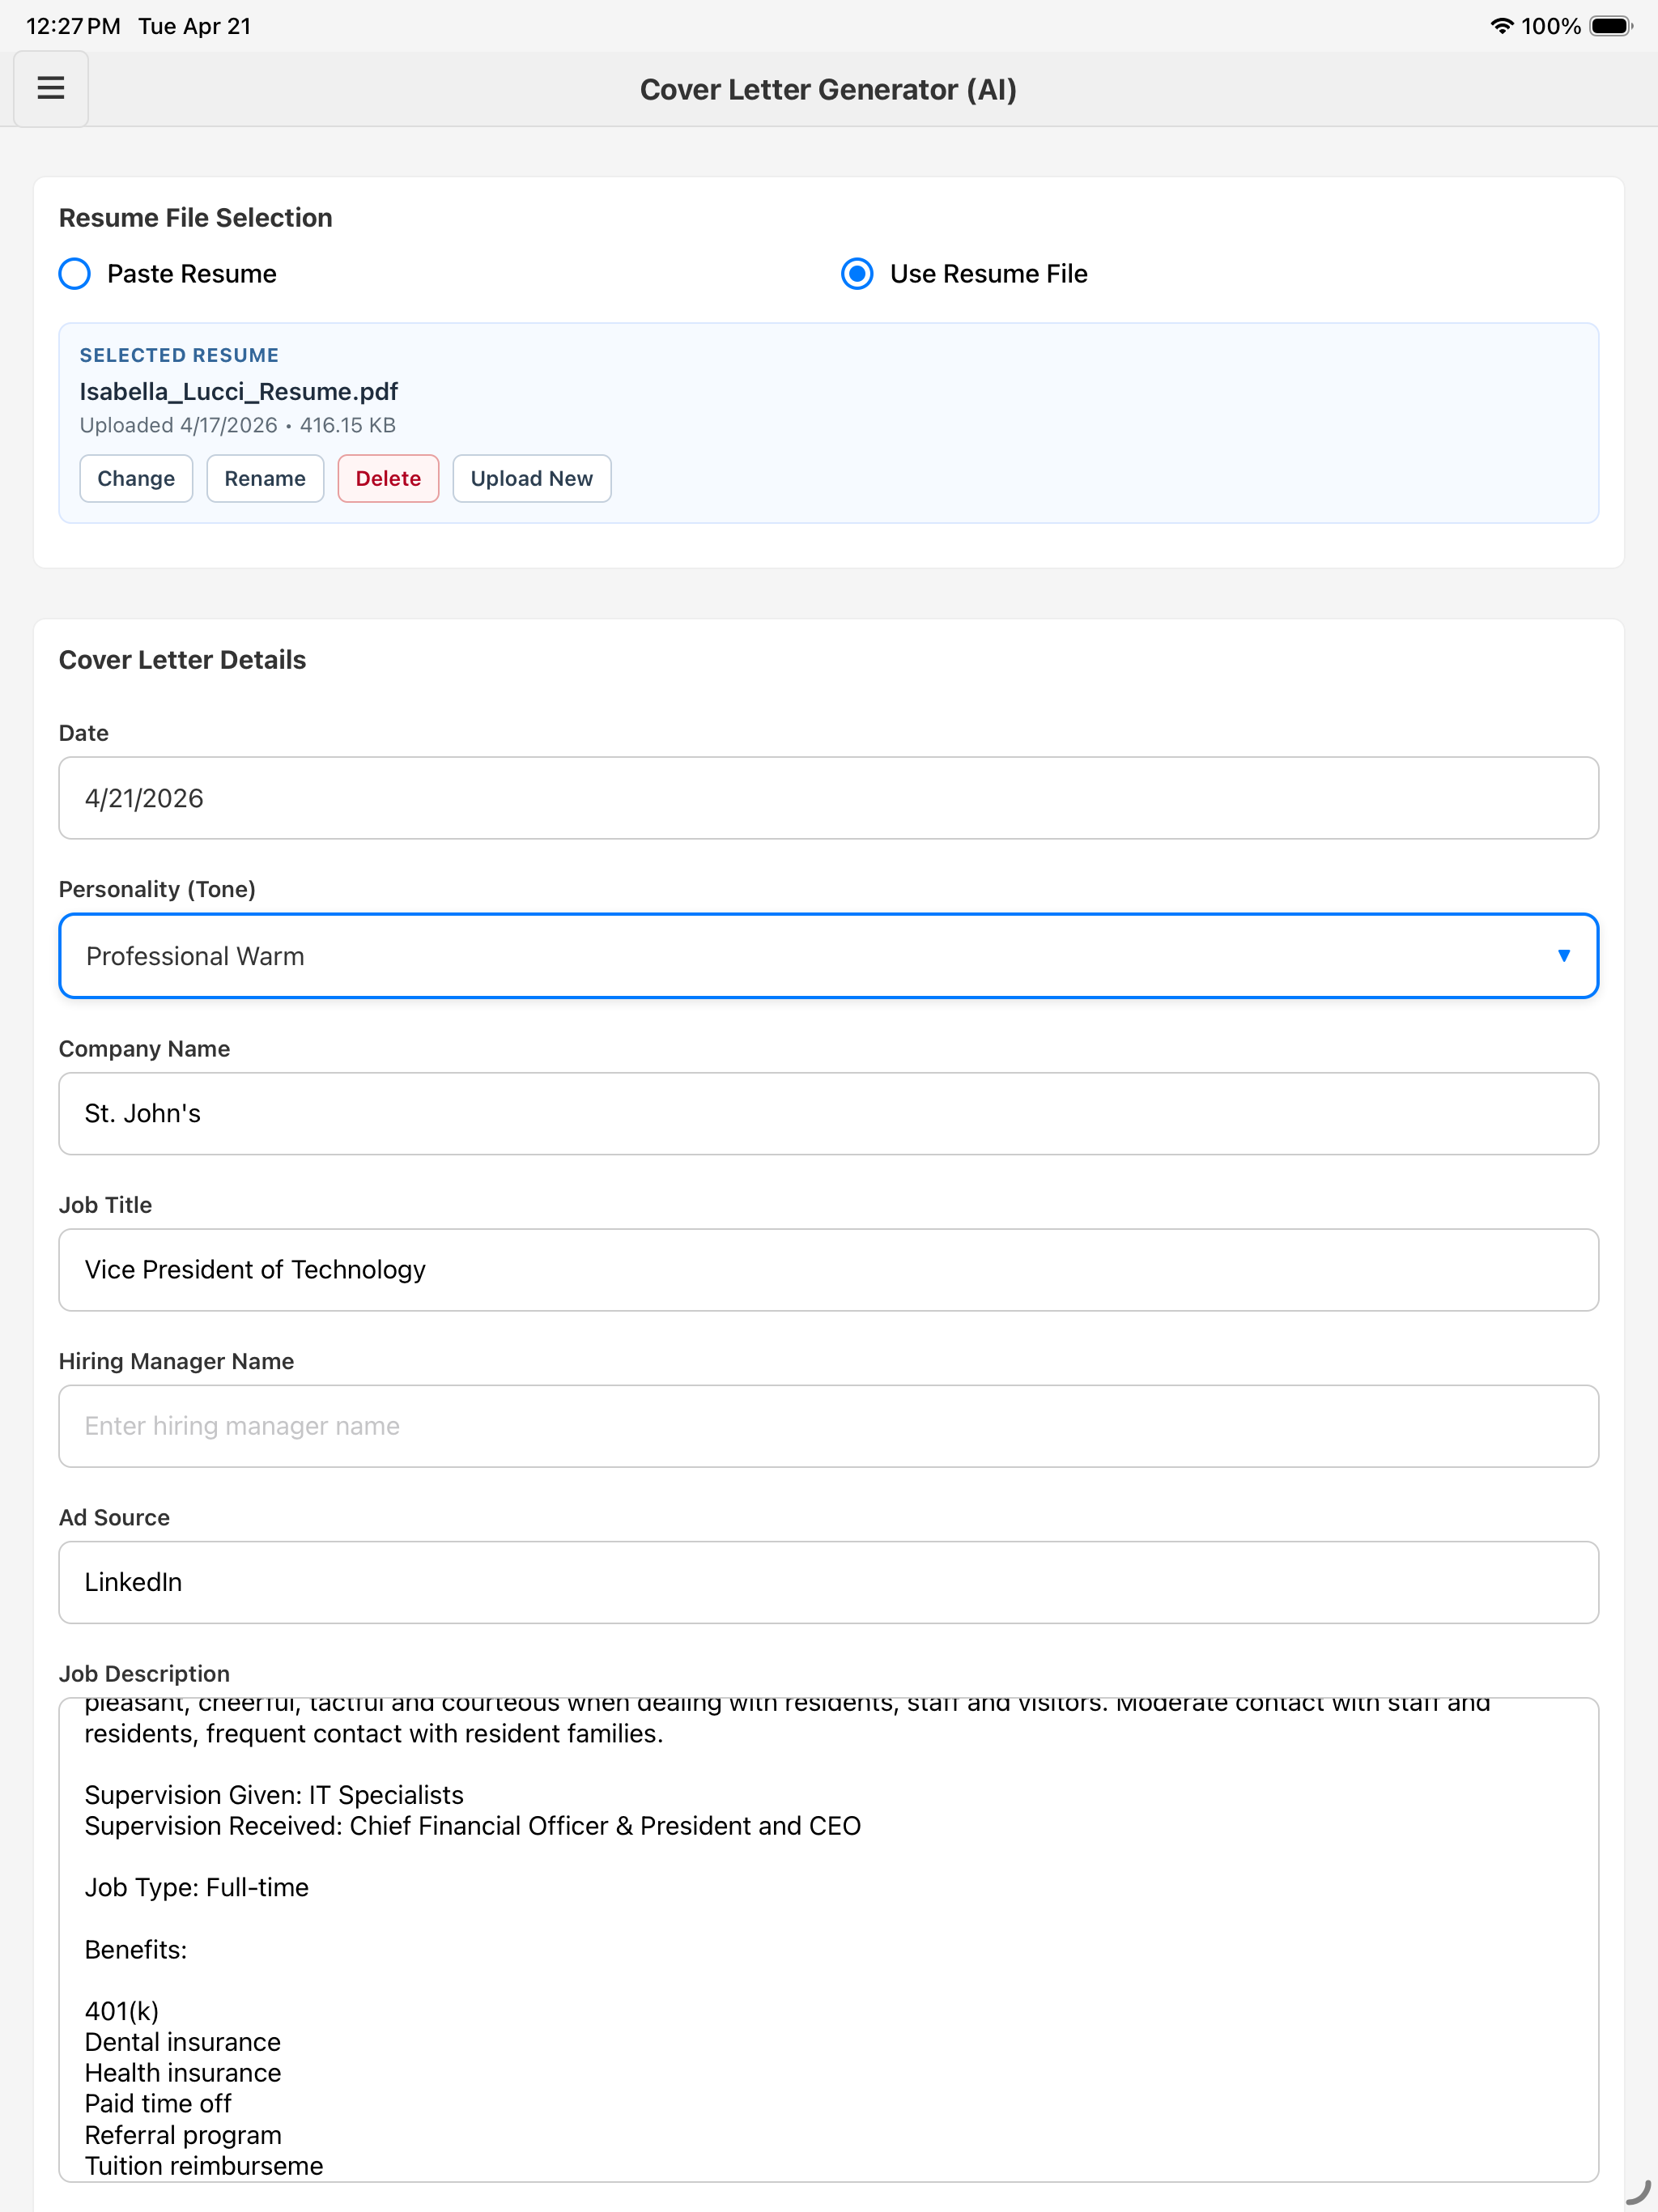Screen dimensions: 1658x2212
Task: Click the Change resume button
Action: 136,478
